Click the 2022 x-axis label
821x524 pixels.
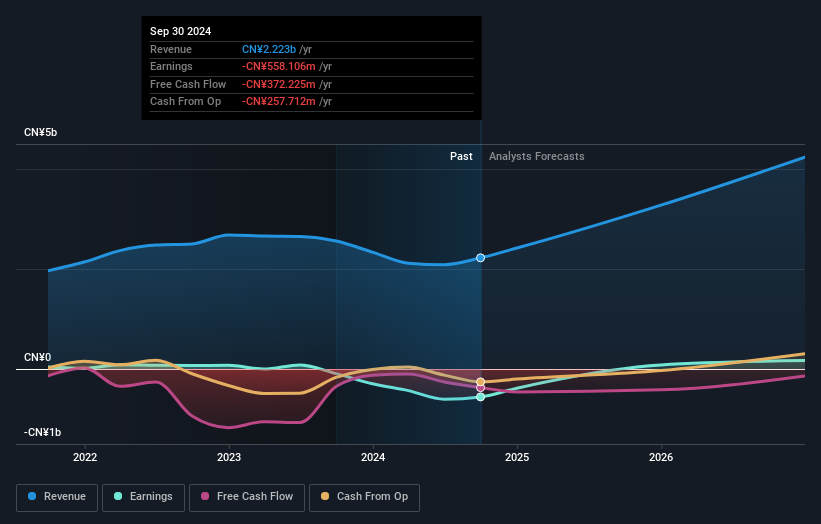[85, 457]
